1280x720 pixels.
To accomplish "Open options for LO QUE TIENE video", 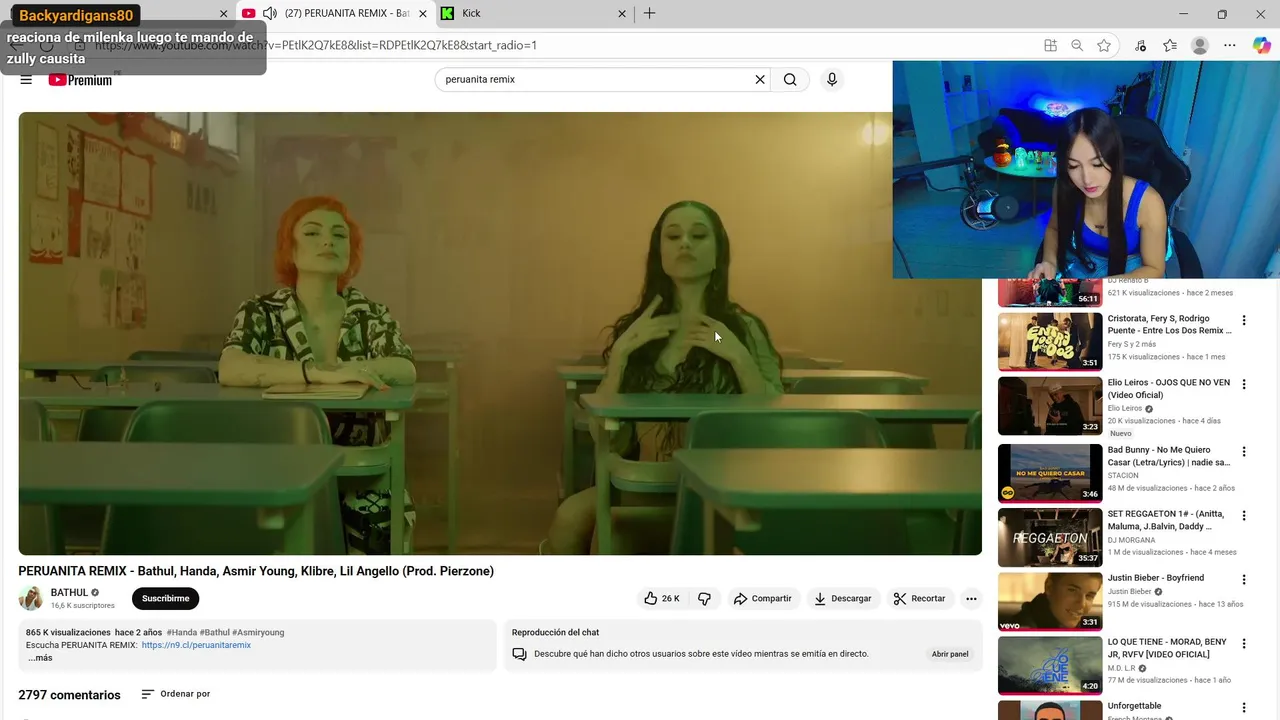I will click(x=1244, y=644).
